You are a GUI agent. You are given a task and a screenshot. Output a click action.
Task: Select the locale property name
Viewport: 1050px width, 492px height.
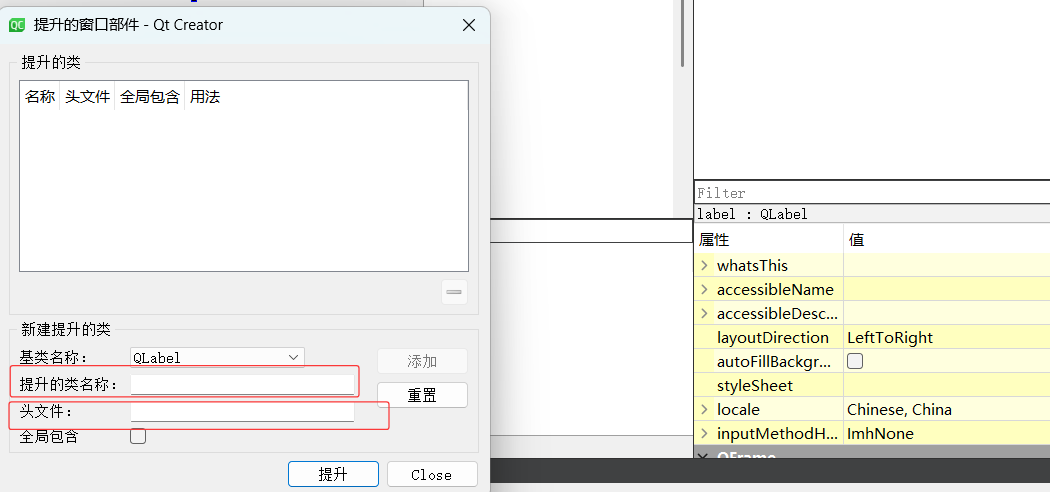pos(738,410)
